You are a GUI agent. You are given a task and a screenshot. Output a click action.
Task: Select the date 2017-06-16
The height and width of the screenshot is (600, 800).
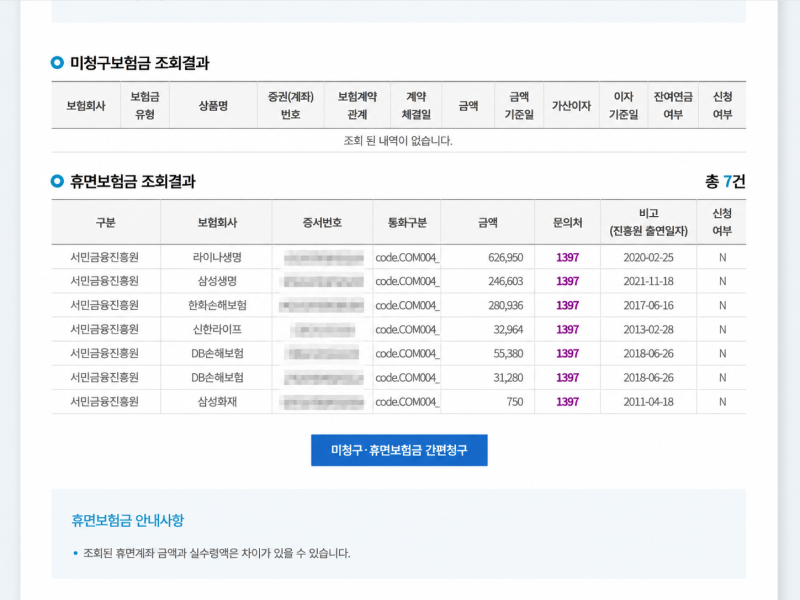[648, 305]
